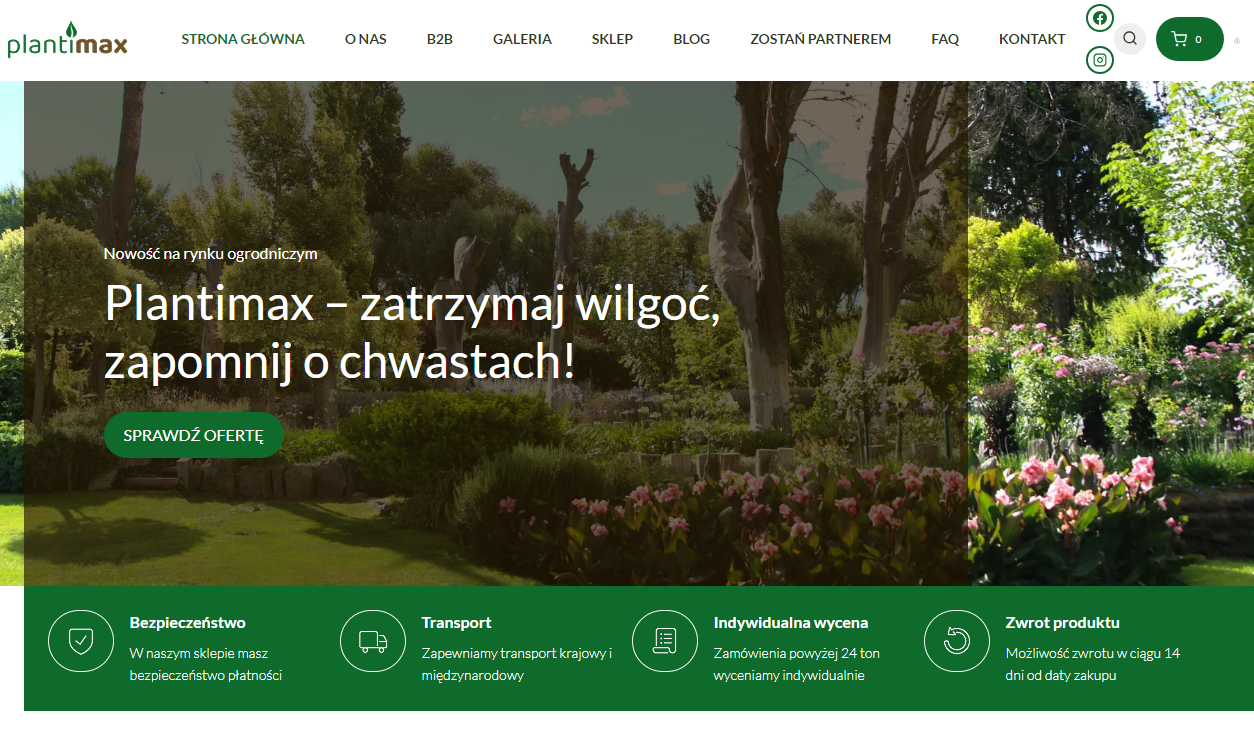This screenshot has height=734, width=1254.
Task: Open the shopping cart button
Action: coord(1190,39)
